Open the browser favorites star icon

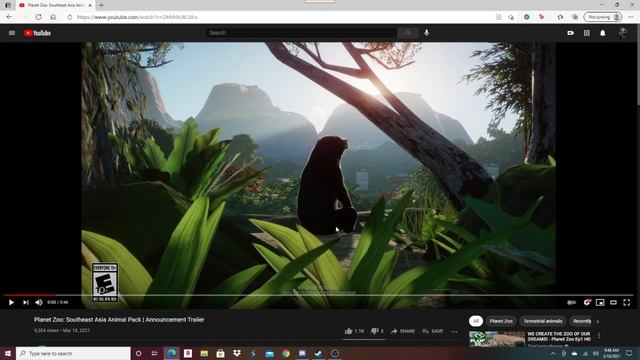click(x=560, y=17)
